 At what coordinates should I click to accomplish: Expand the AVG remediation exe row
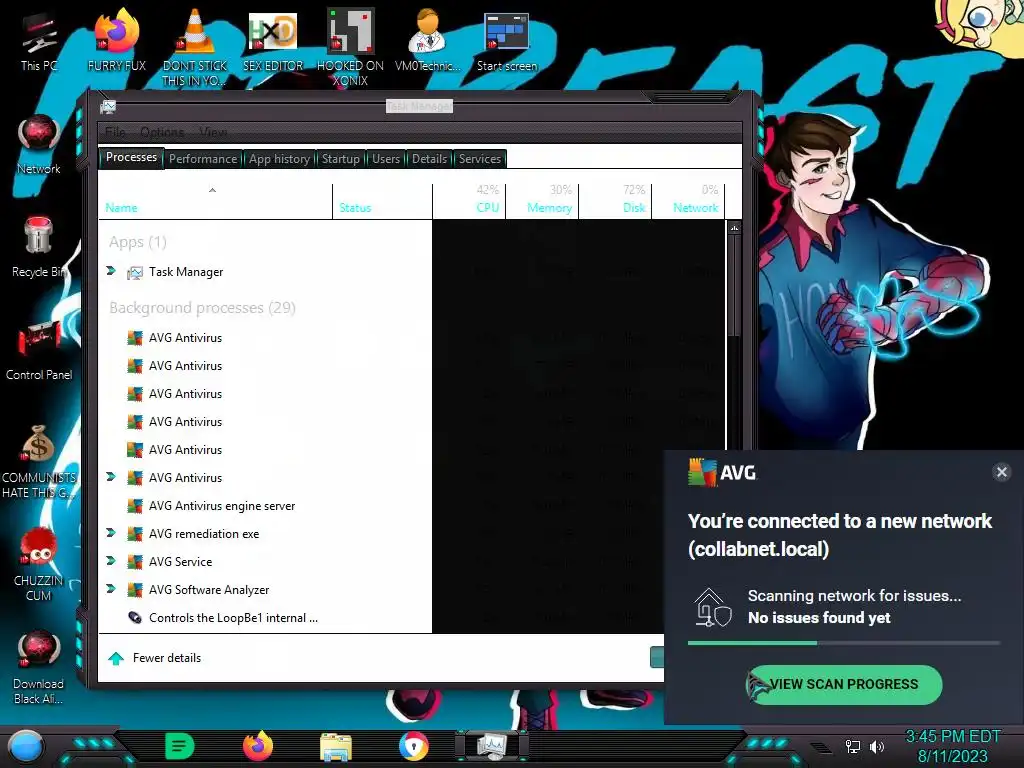[111, 533]
